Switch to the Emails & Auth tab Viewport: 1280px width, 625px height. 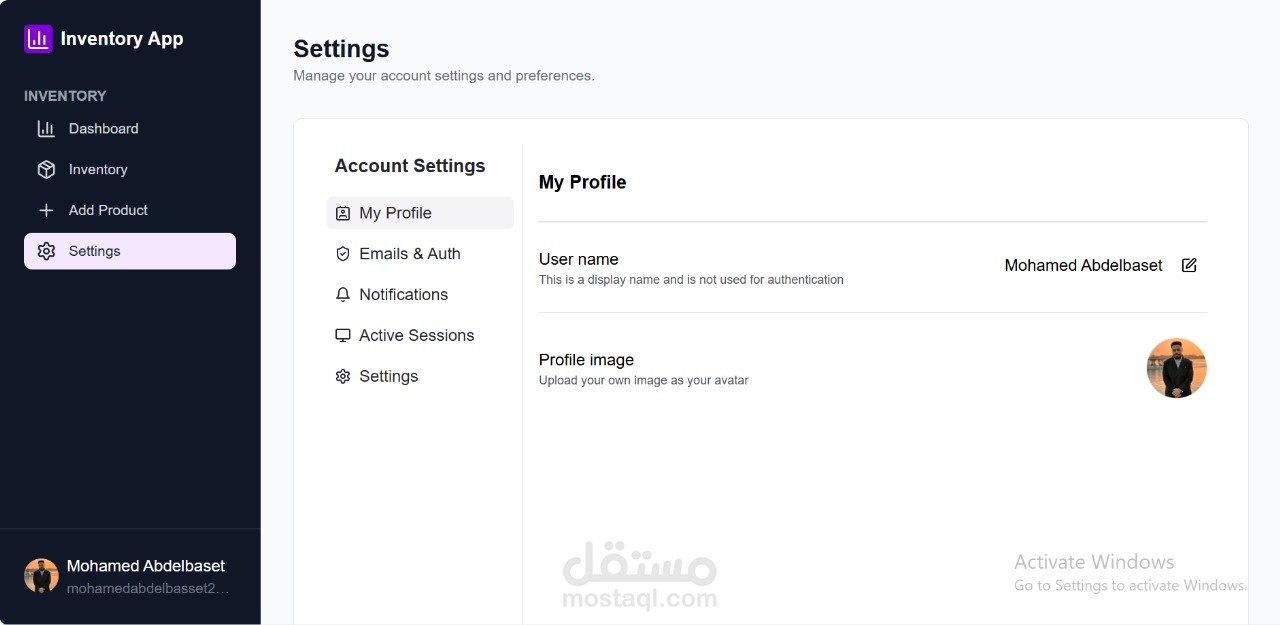coord(410,254)
